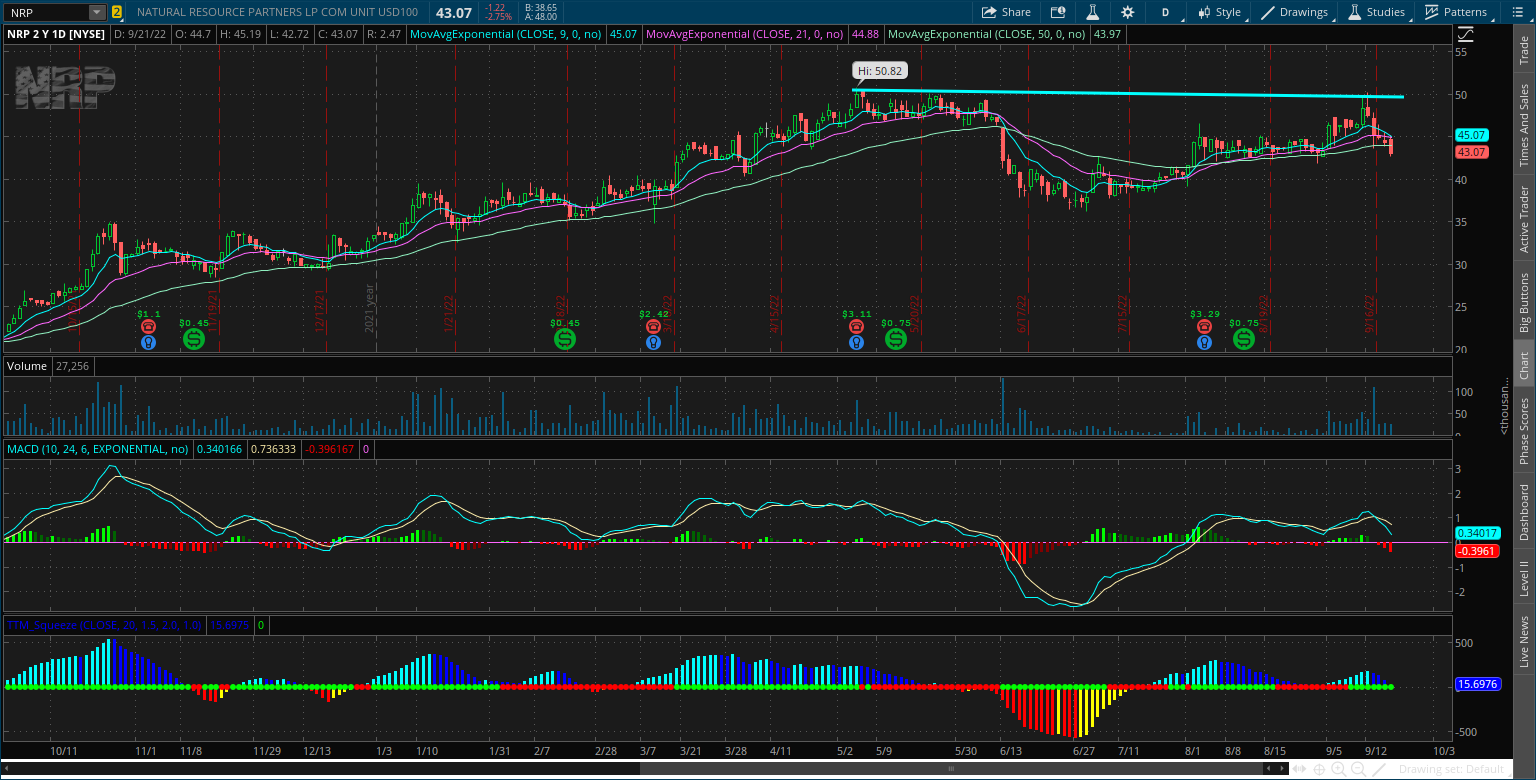Click the price axis scale icon
Screen dimensions: 1536x780
point(1465,32)
